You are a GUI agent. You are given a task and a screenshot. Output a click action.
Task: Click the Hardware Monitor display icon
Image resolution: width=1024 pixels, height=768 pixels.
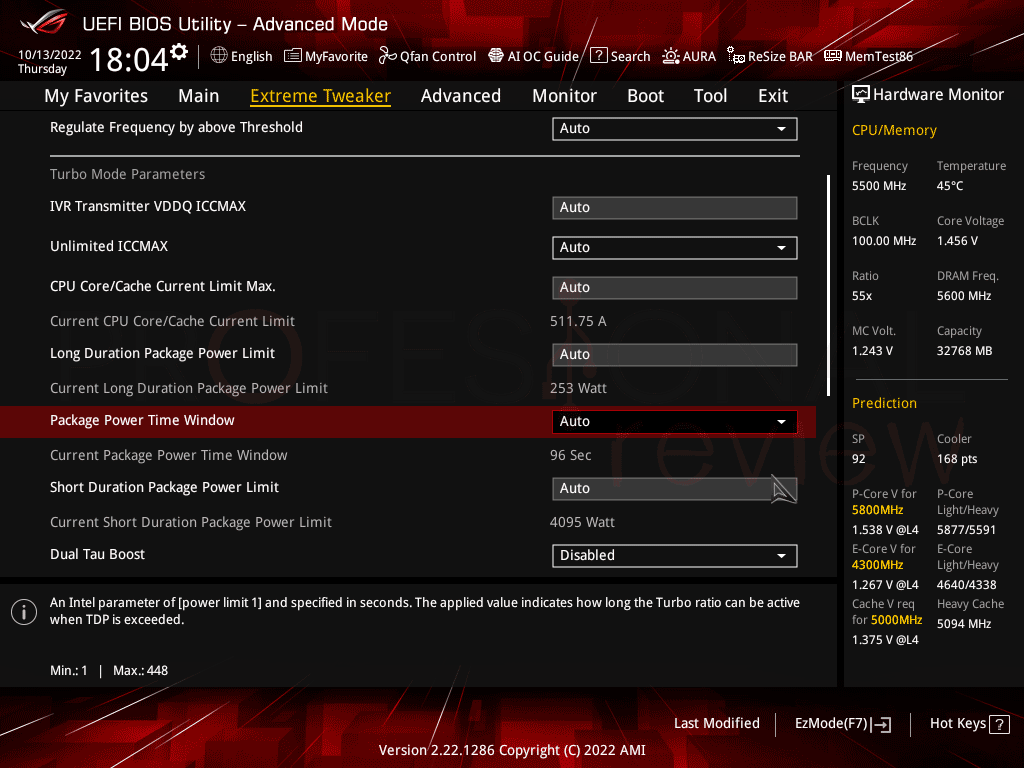[x=861, y=95]
